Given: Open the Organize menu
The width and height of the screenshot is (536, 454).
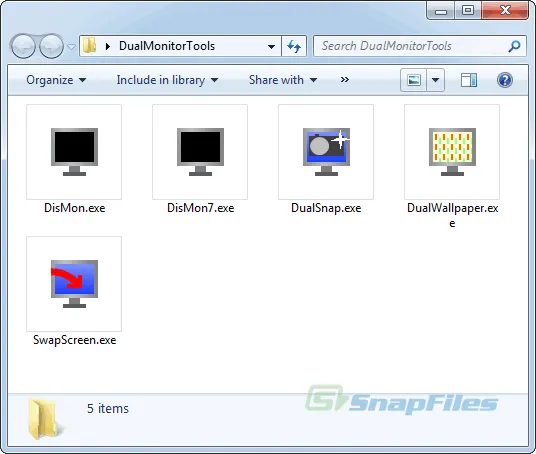Looking at the screenshot, I should point(56,80).
